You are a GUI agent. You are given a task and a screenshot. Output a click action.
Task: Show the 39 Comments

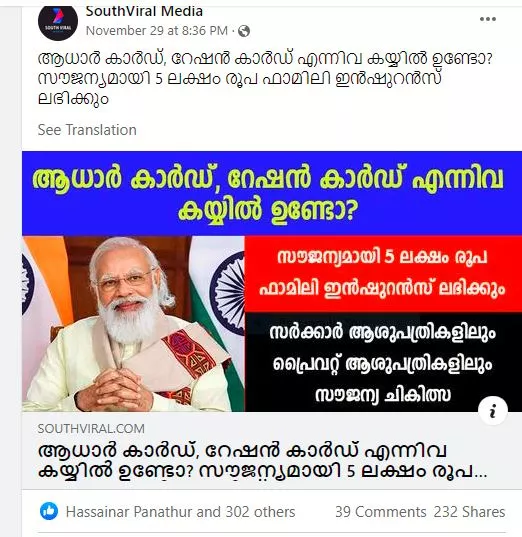(x=381, y=512)
